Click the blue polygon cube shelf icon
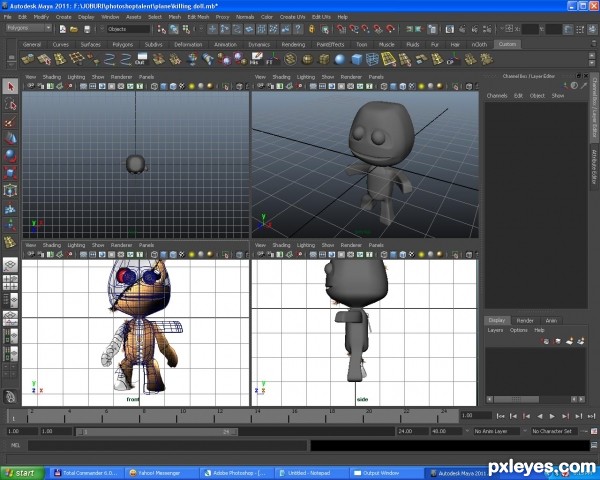This screenshot has height=480, width=600. click(x=356, y=59)
